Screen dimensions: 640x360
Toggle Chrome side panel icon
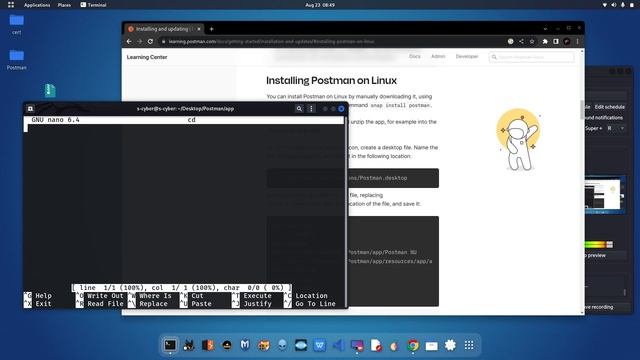coord(556,41)
